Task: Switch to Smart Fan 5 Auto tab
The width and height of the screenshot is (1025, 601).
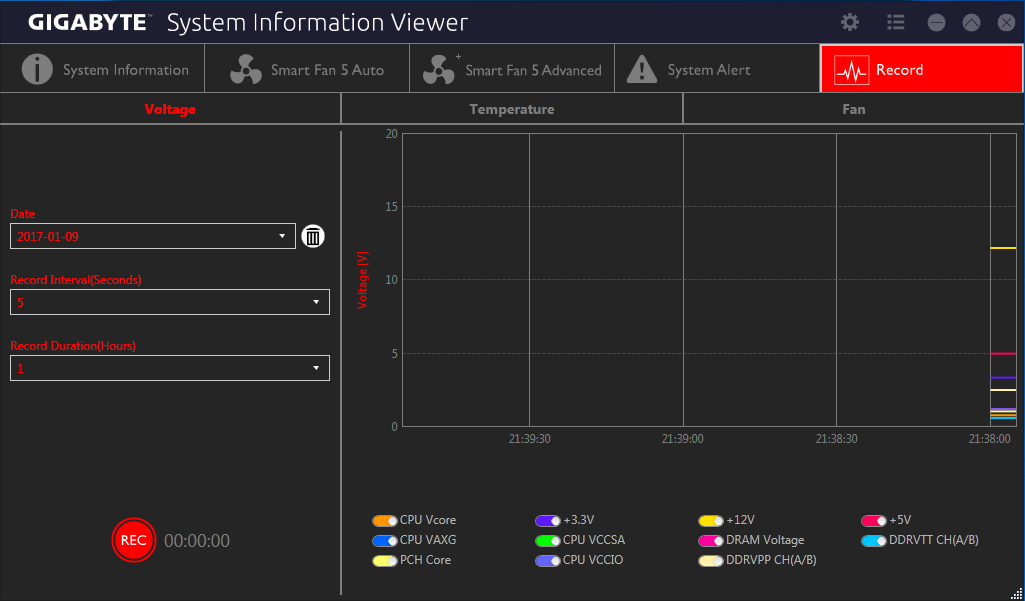Action: (x=307, y=69)
